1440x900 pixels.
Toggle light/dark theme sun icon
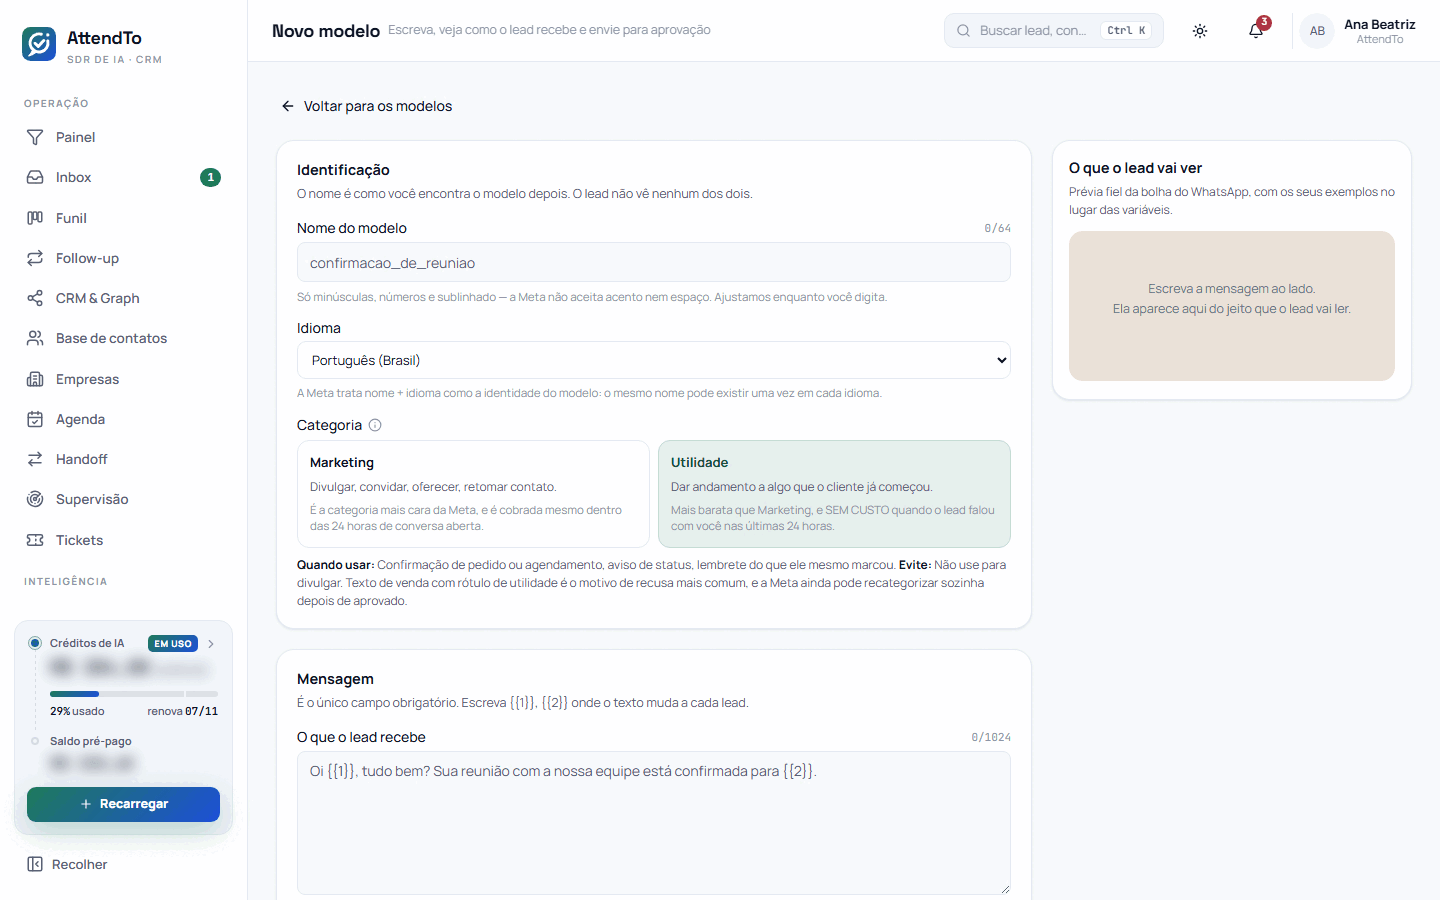point(1200,31)
